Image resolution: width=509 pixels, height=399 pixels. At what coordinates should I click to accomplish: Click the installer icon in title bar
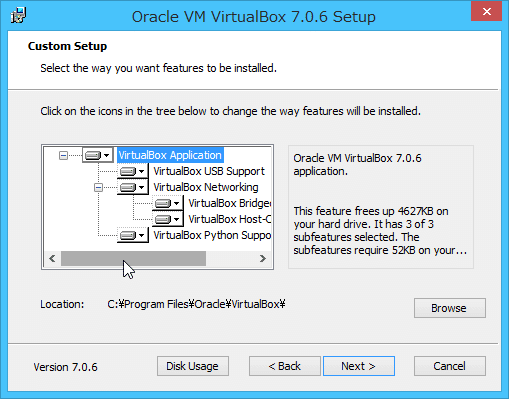point(18,15)
